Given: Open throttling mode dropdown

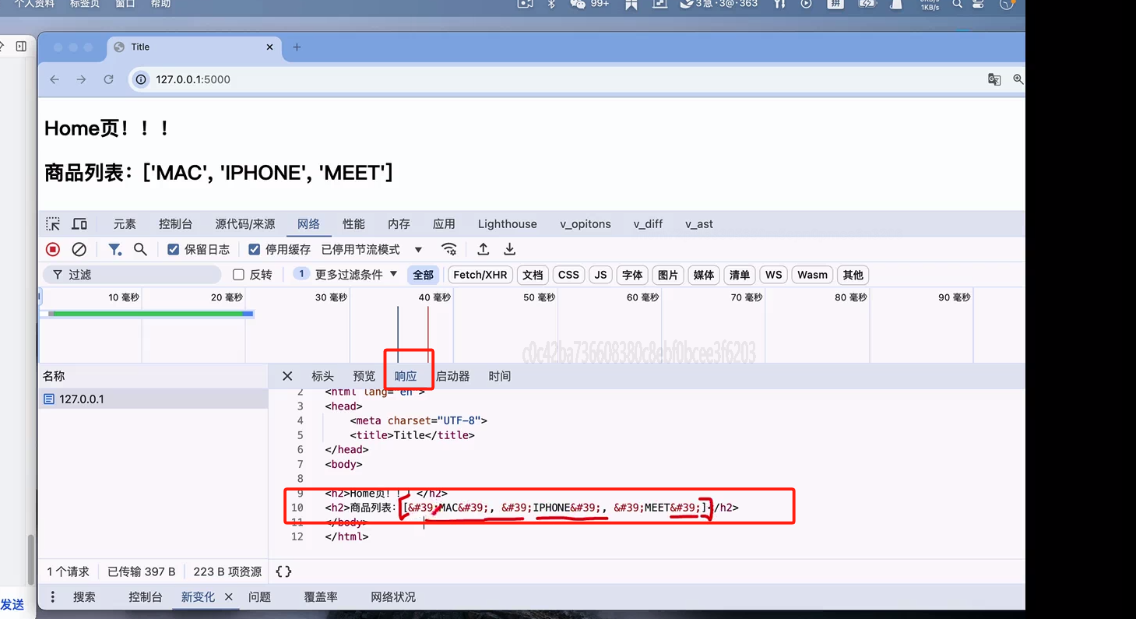Looking at the screenshot, I should point(371,249).
